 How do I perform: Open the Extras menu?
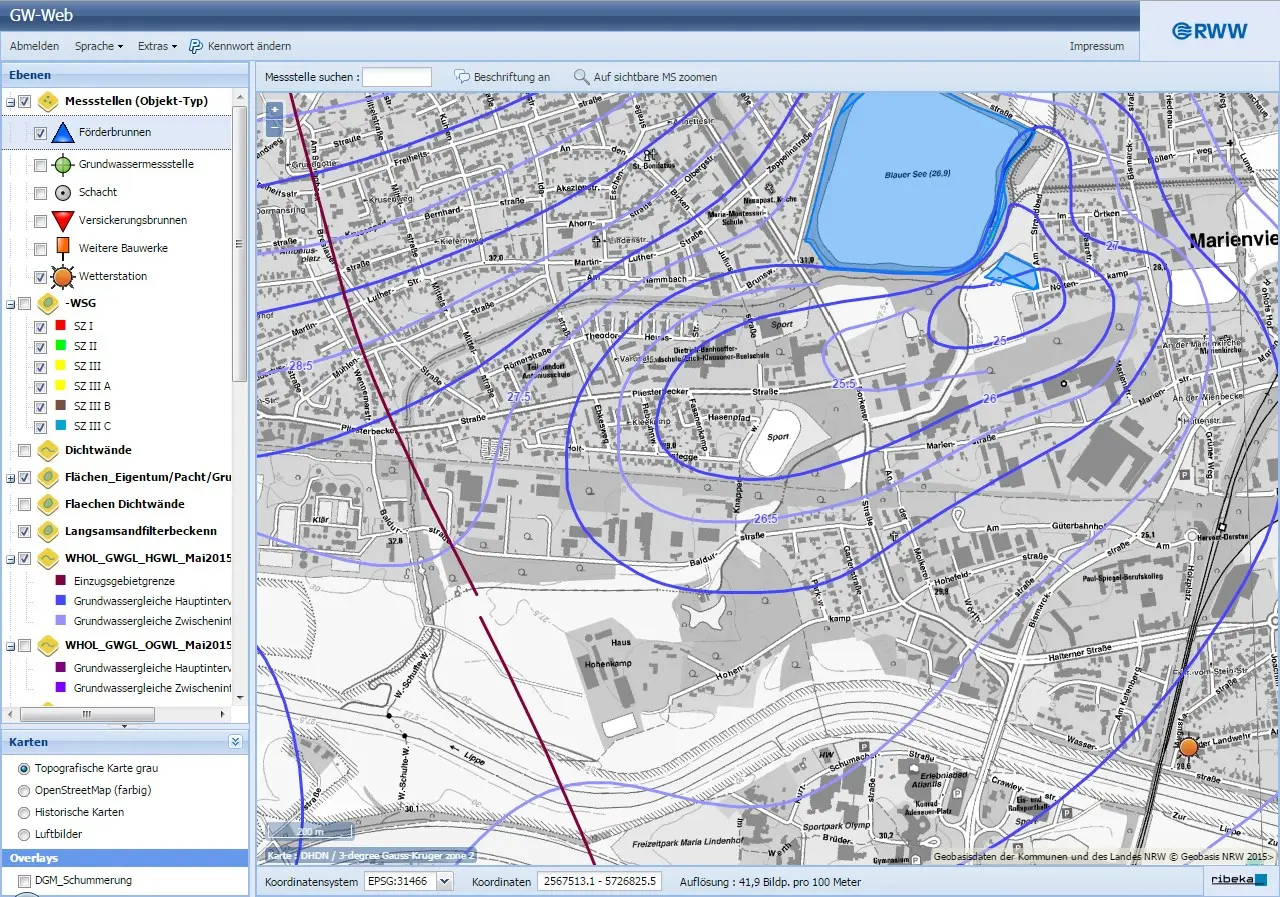[157, 46]
